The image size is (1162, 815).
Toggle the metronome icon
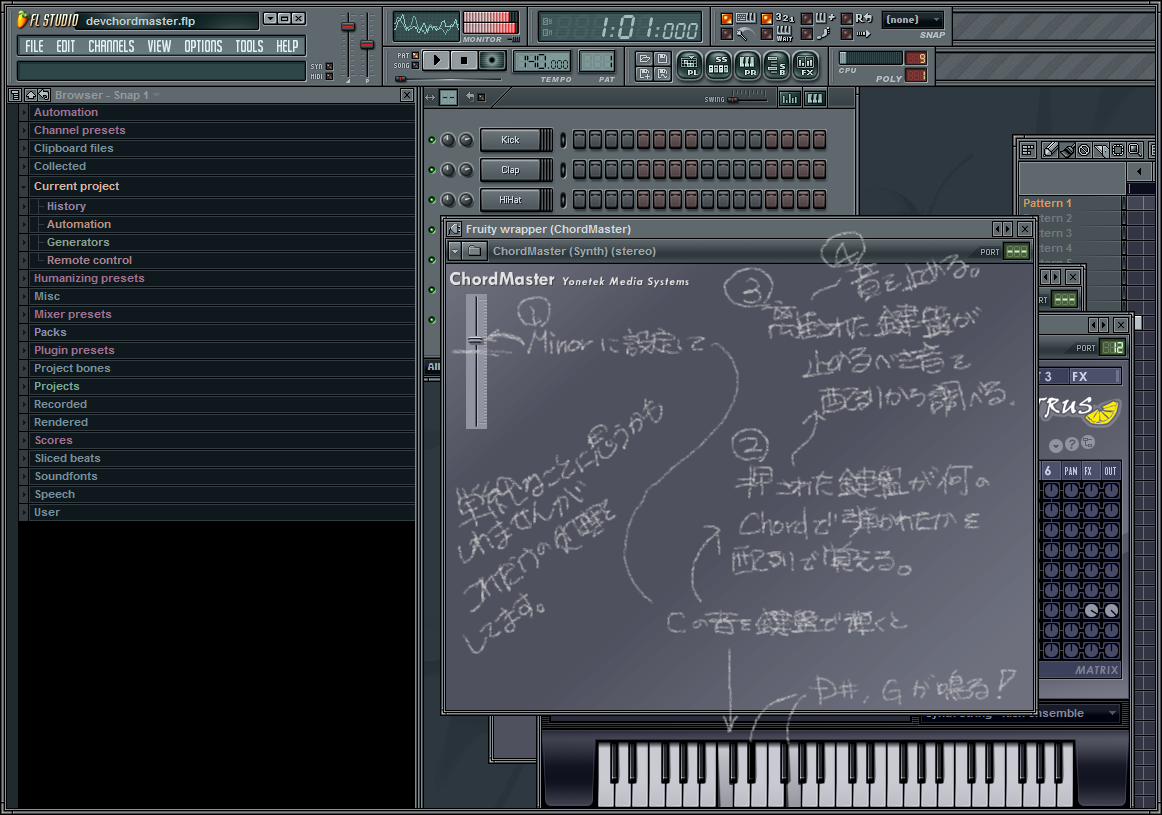pos(746,33)
